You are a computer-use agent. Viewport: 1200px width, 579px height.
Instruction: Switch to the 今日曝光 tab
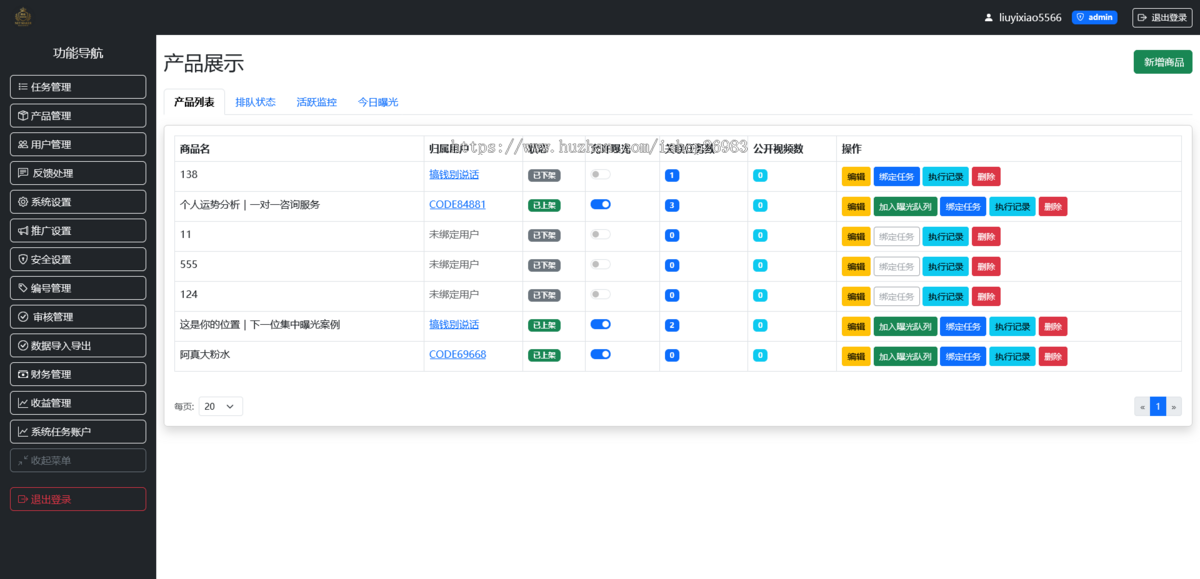[x=378, y=102]
